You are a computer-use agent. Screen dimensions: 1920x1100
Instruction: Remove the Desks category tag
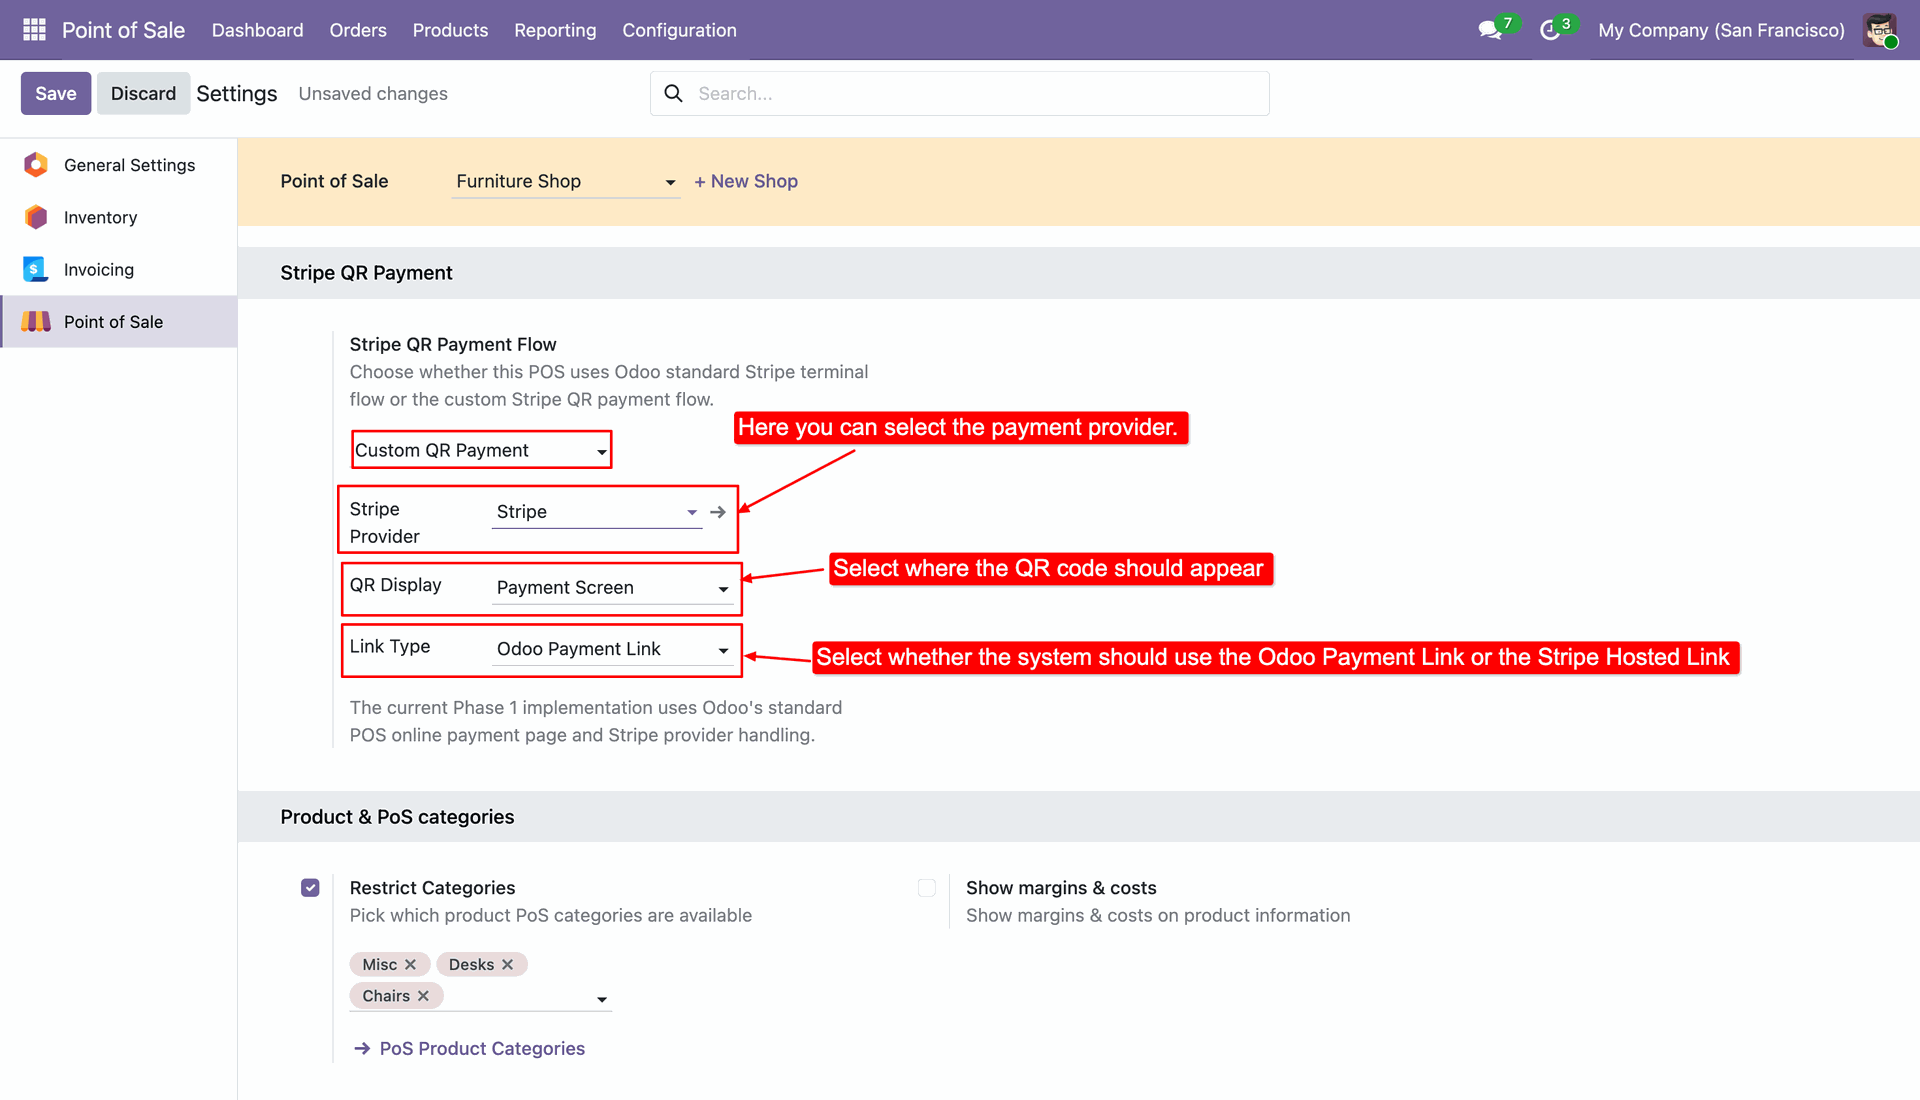point(507,964)
